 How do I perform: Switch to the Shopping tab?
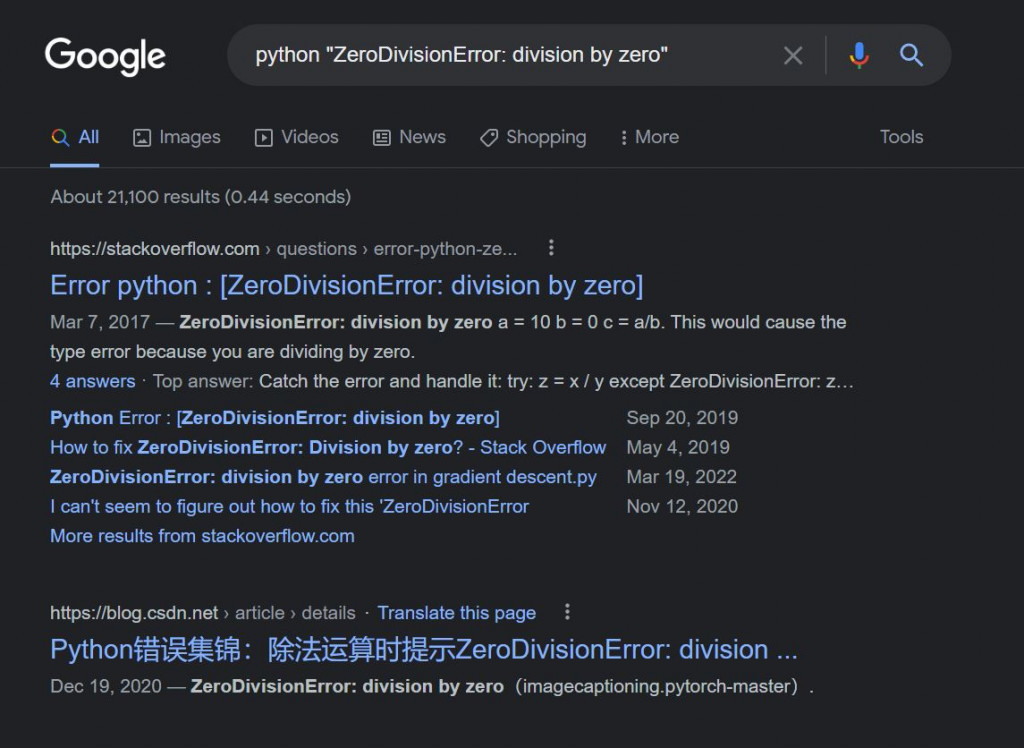(x=533, y=137)
